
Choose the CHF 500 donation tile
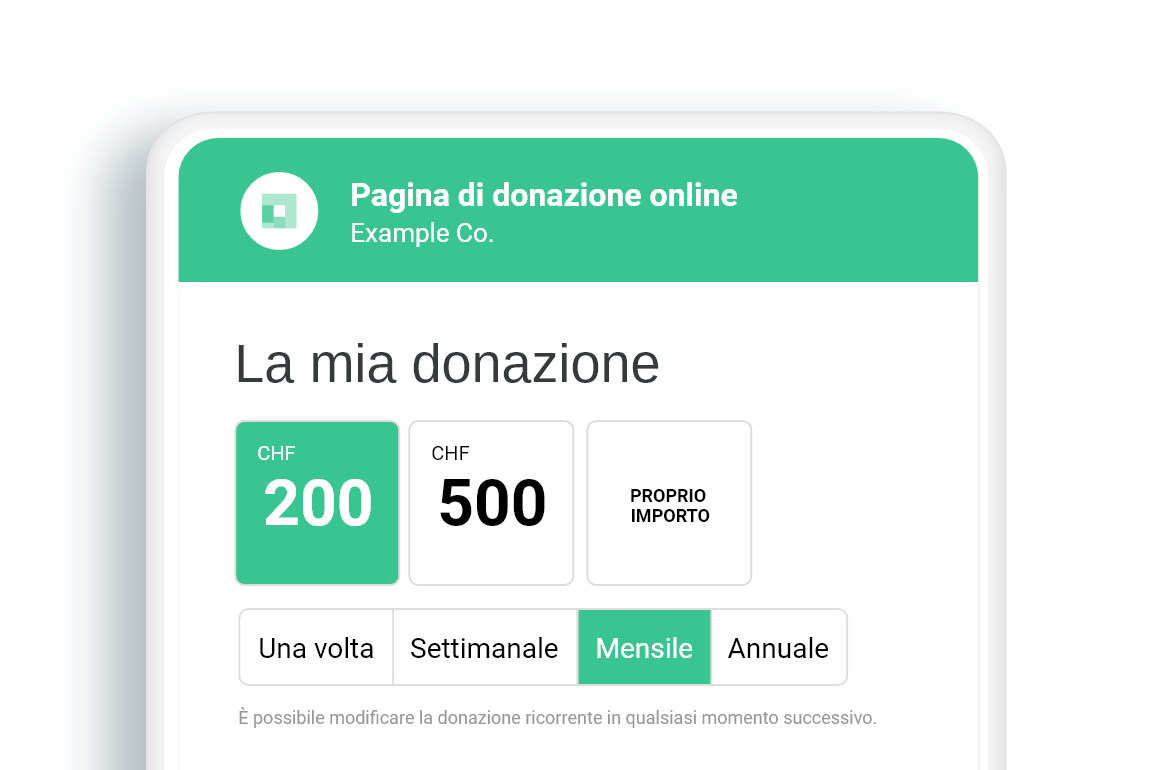pos(491,503)
